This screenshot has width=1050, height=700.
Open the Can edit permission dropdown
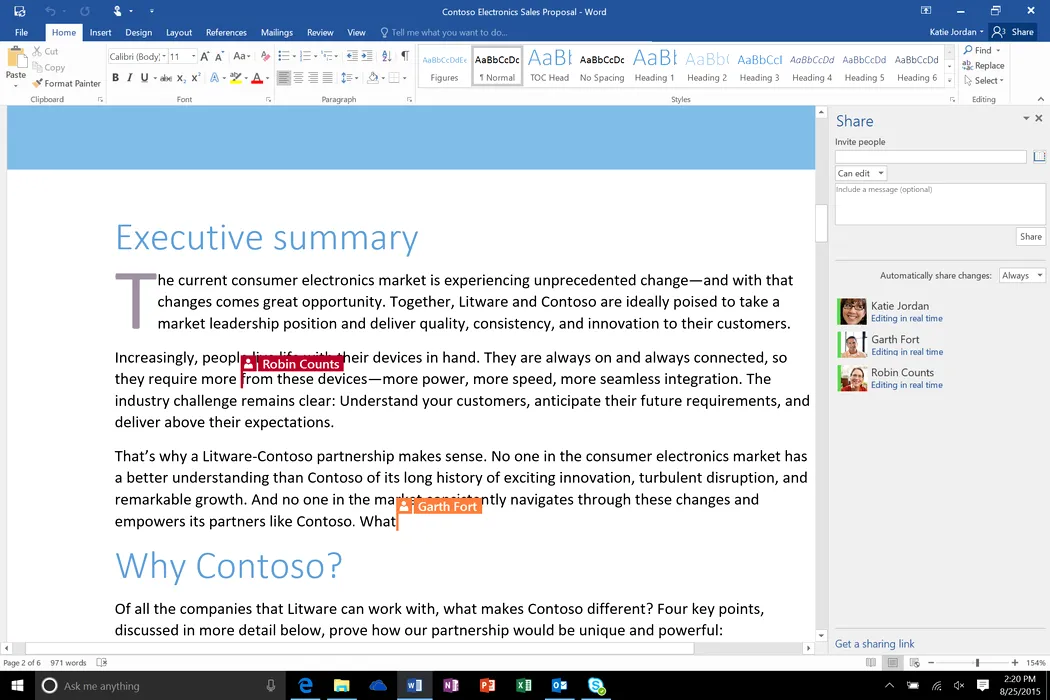(861, 174)
